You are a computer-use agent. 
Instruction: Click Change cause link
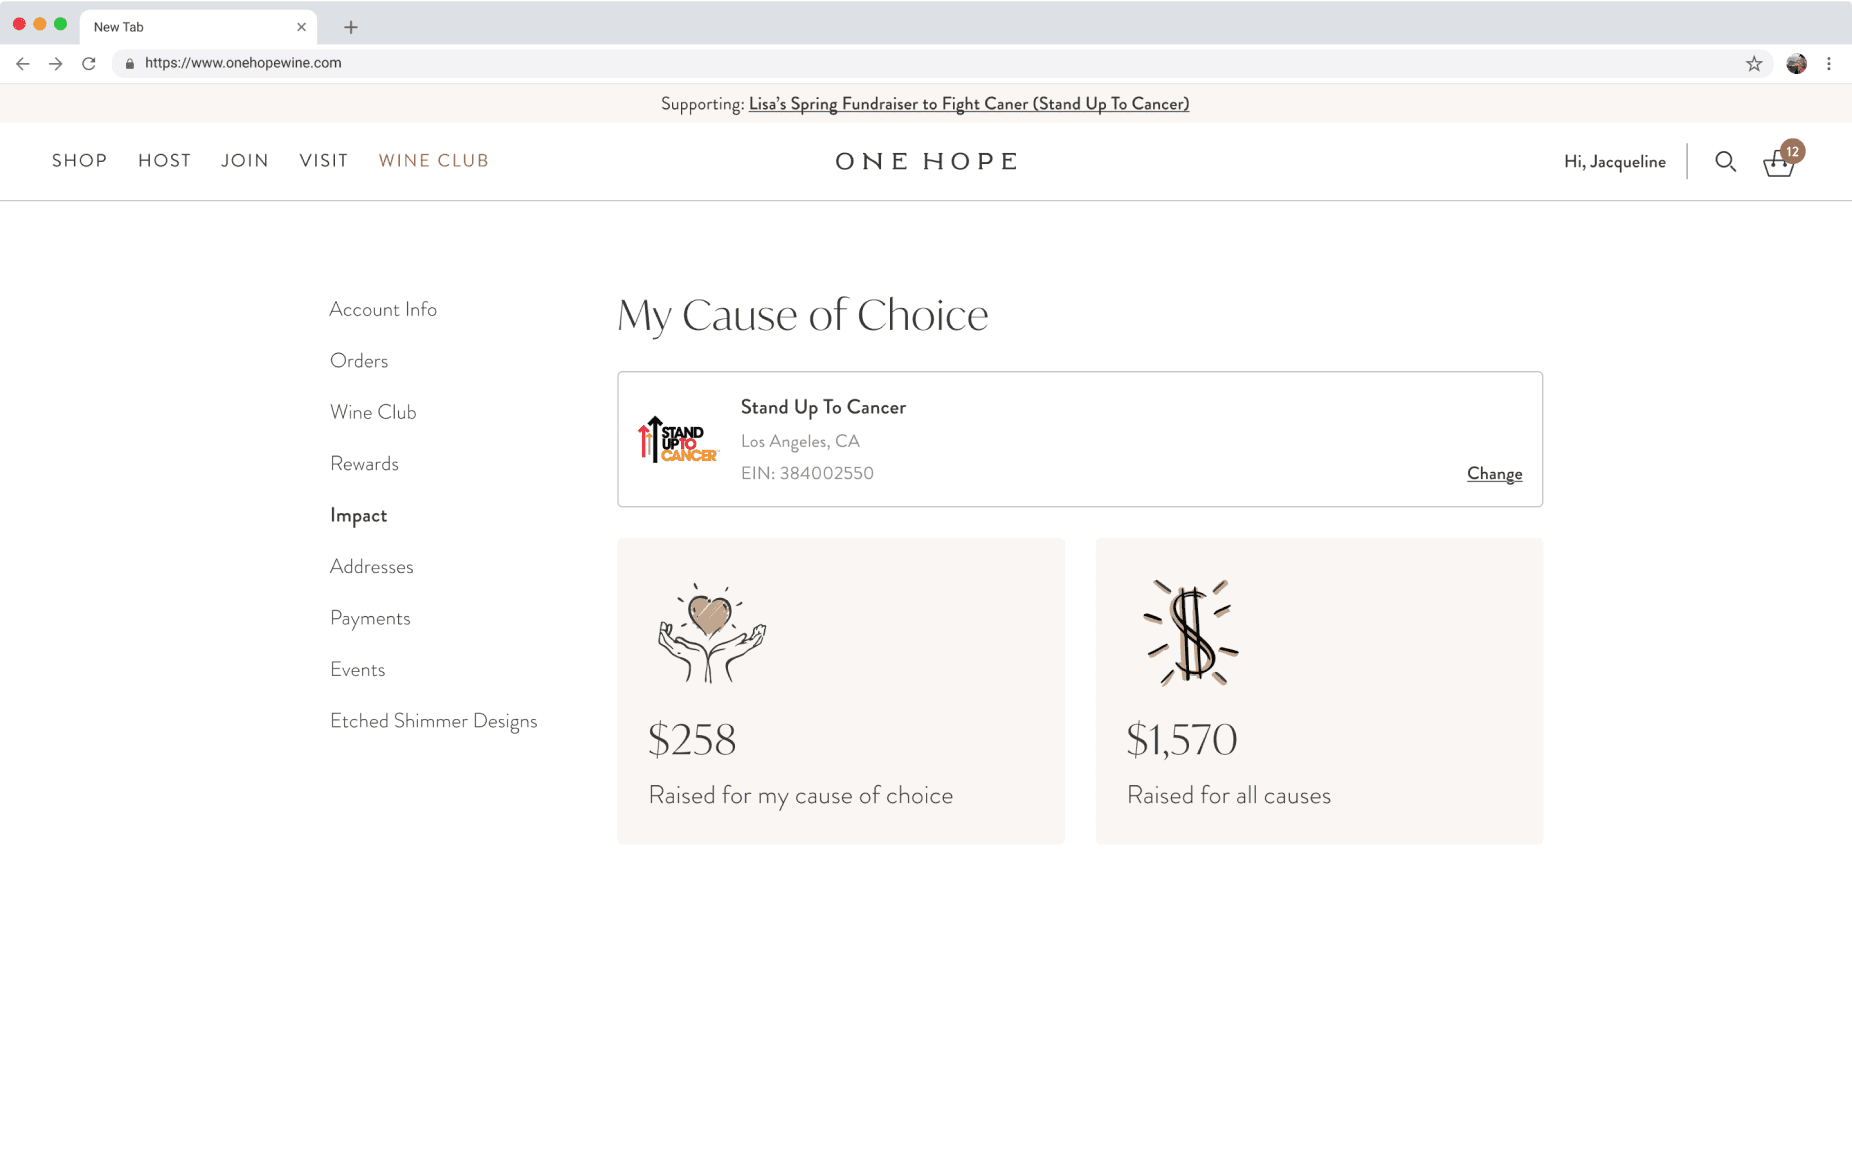click(1494, 474)
